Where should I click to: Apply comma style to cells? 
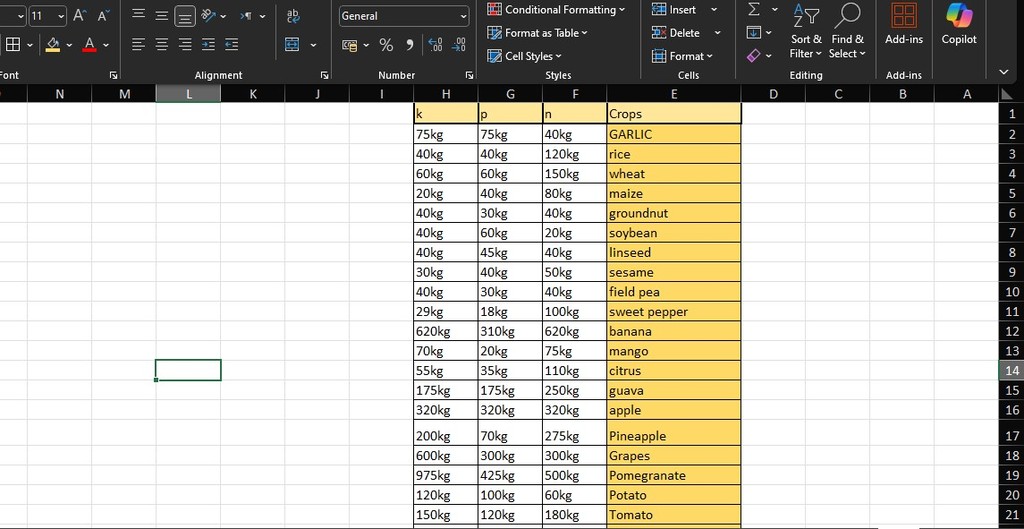click(x=410, y=45)
